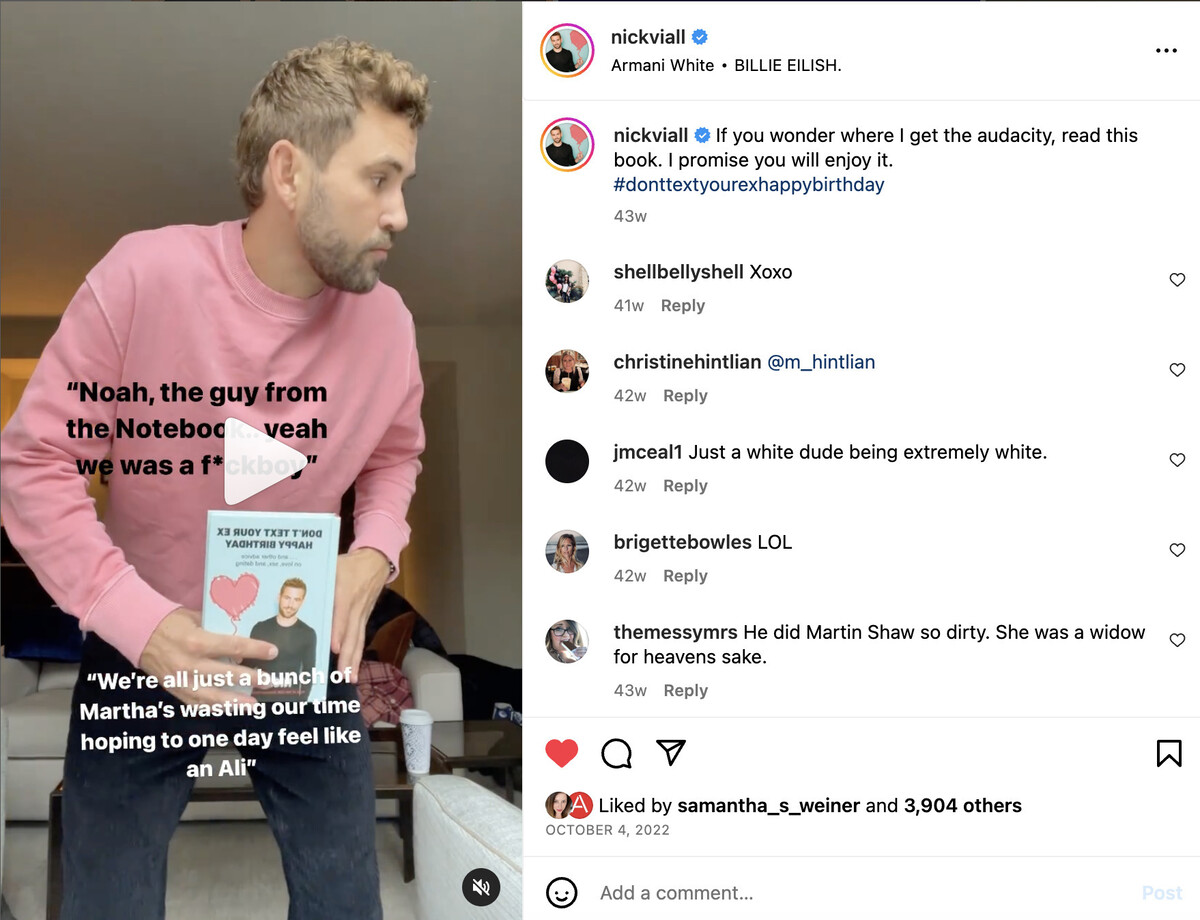Like christinehintlian's comment heart
The width and height of the screenshot is (1200, 920).
pos(1177,370)
